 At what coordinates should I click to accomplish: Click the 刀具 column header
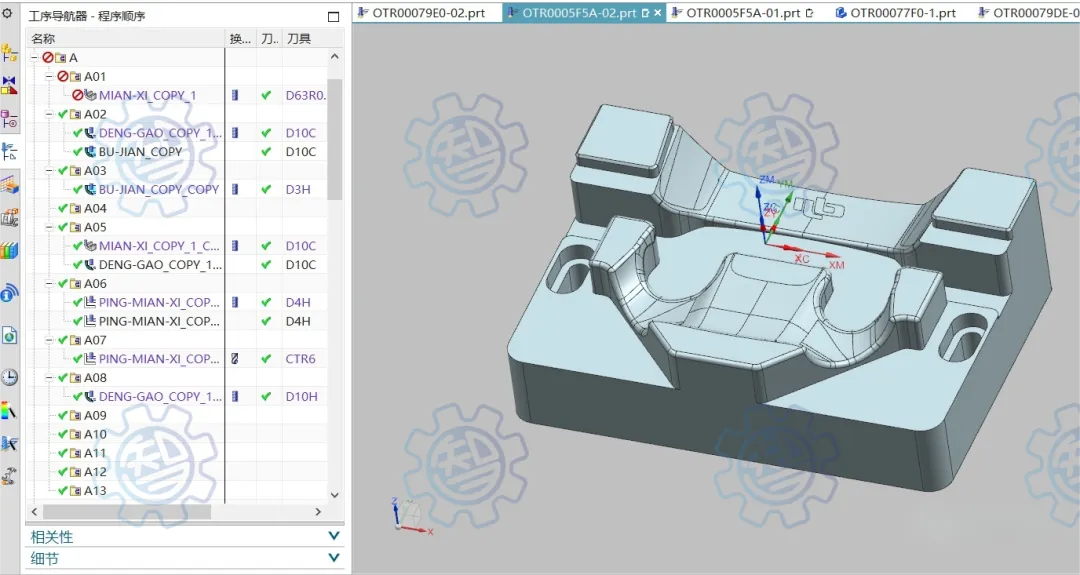[x=304, y=39]
